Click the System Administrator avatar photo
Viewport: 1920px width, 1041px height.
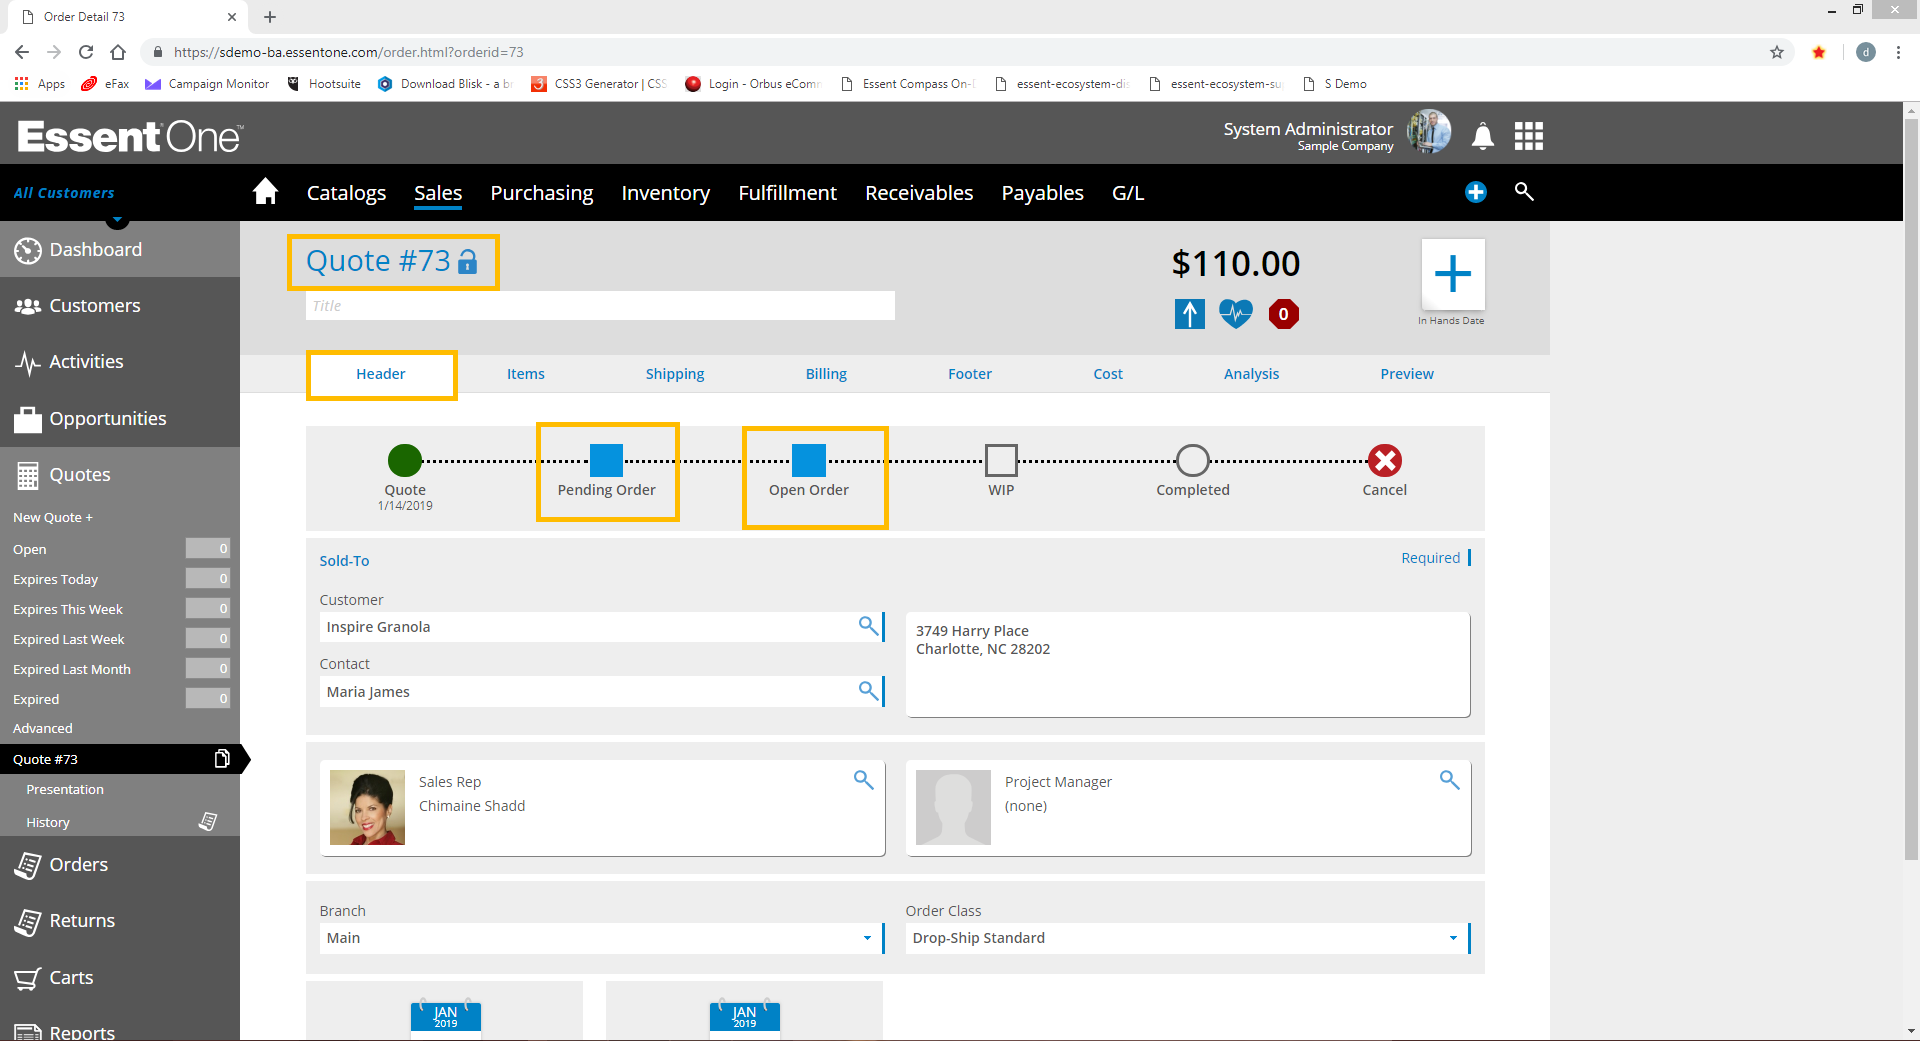[1429, 132]
